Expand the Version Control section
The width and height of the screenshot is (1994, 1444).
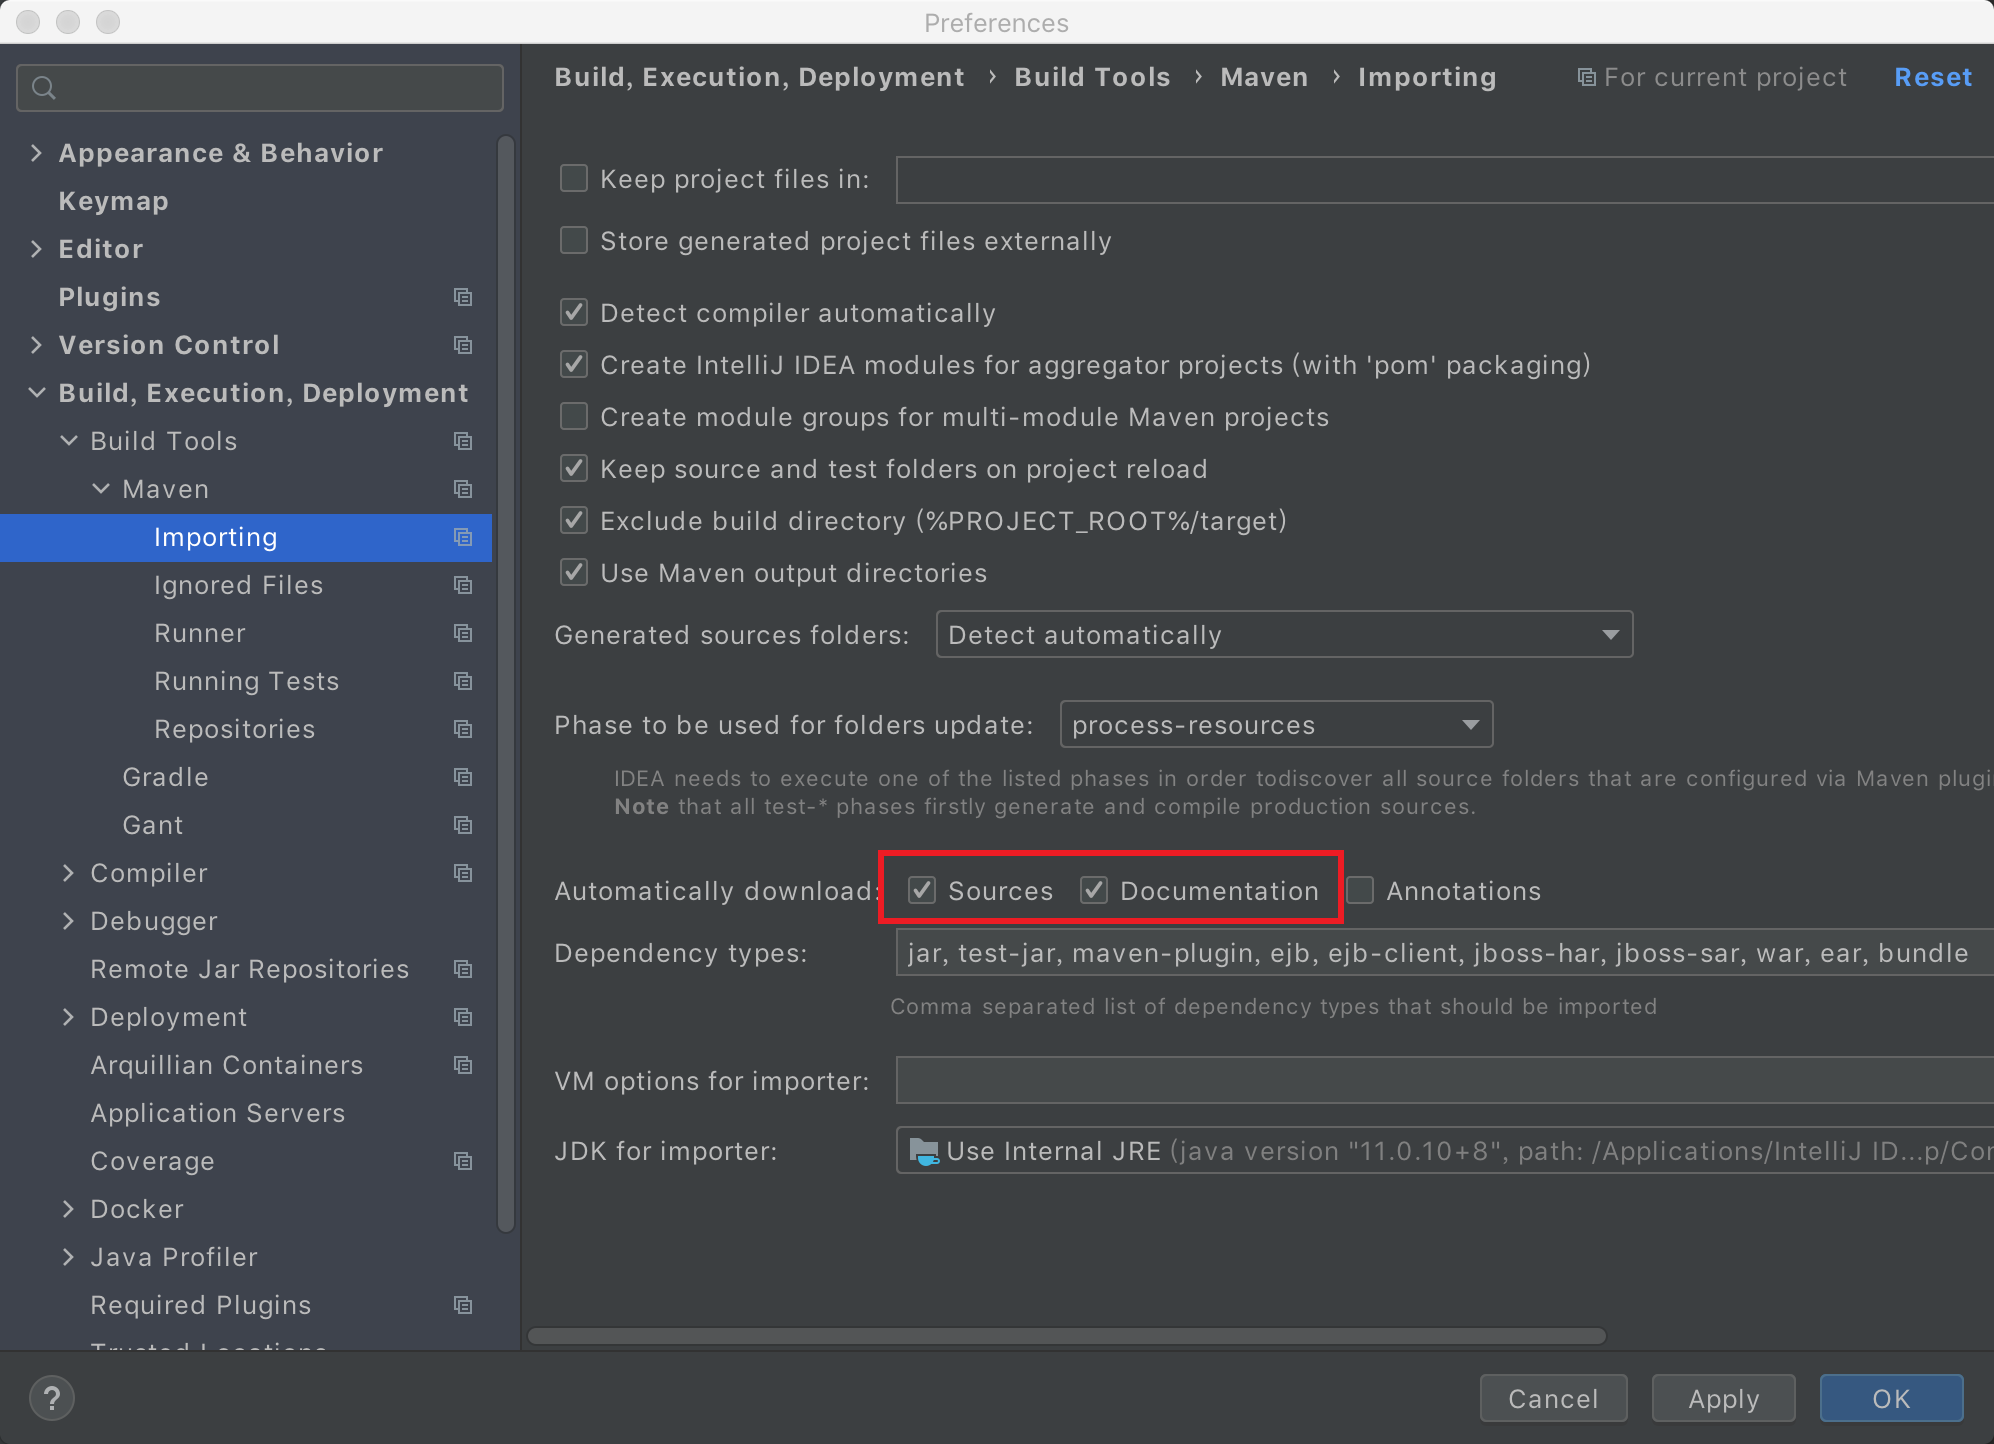tap(37, 345)
